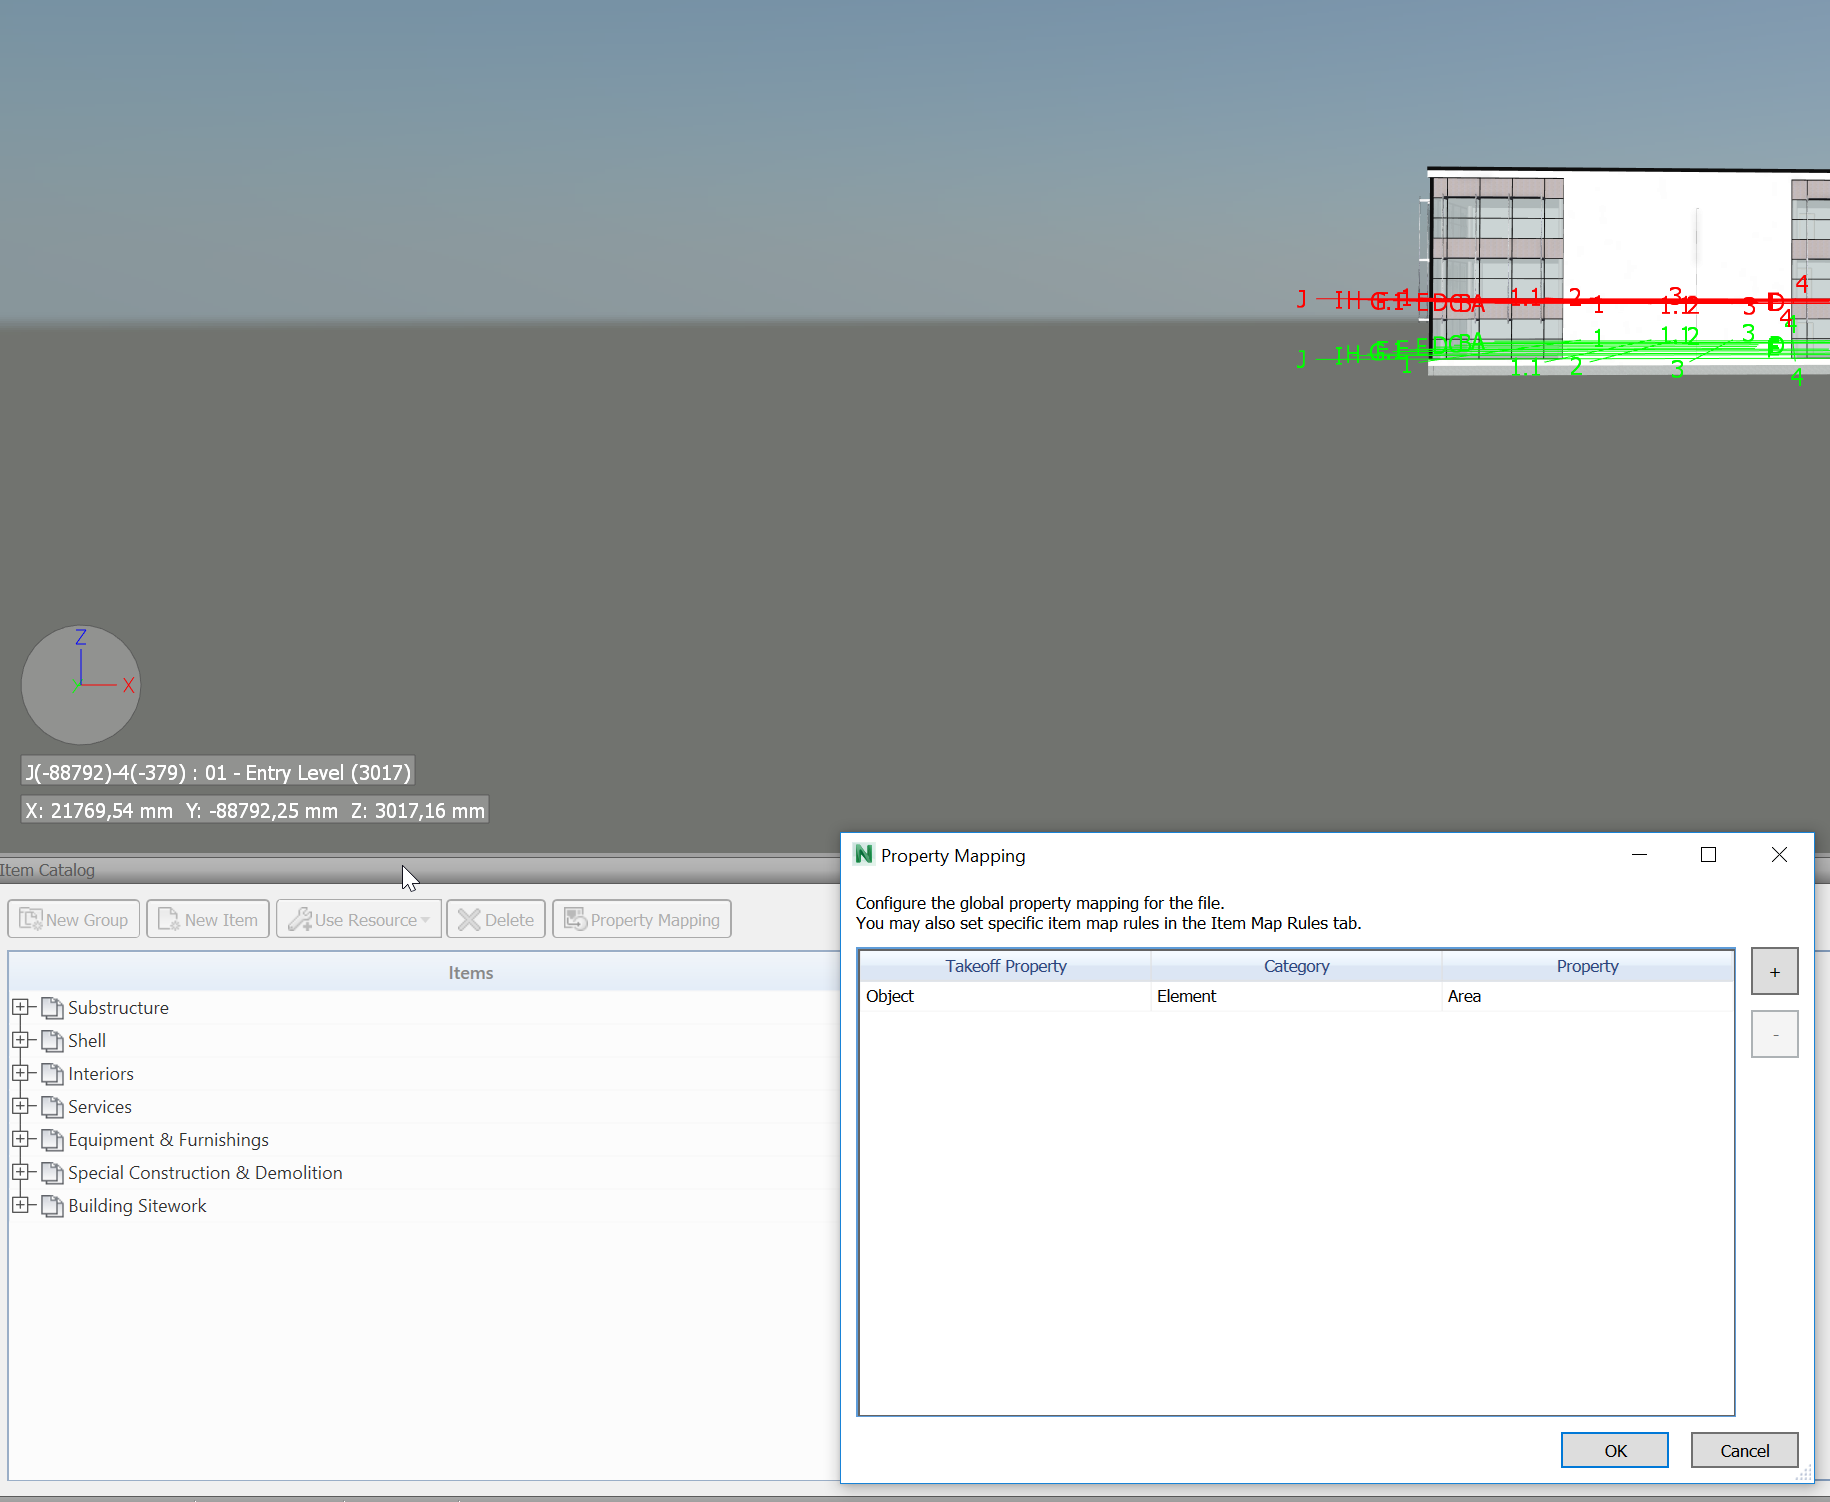Create a New Group in the Item Catalog
1830x1502 pixels.
coord(73,918)
